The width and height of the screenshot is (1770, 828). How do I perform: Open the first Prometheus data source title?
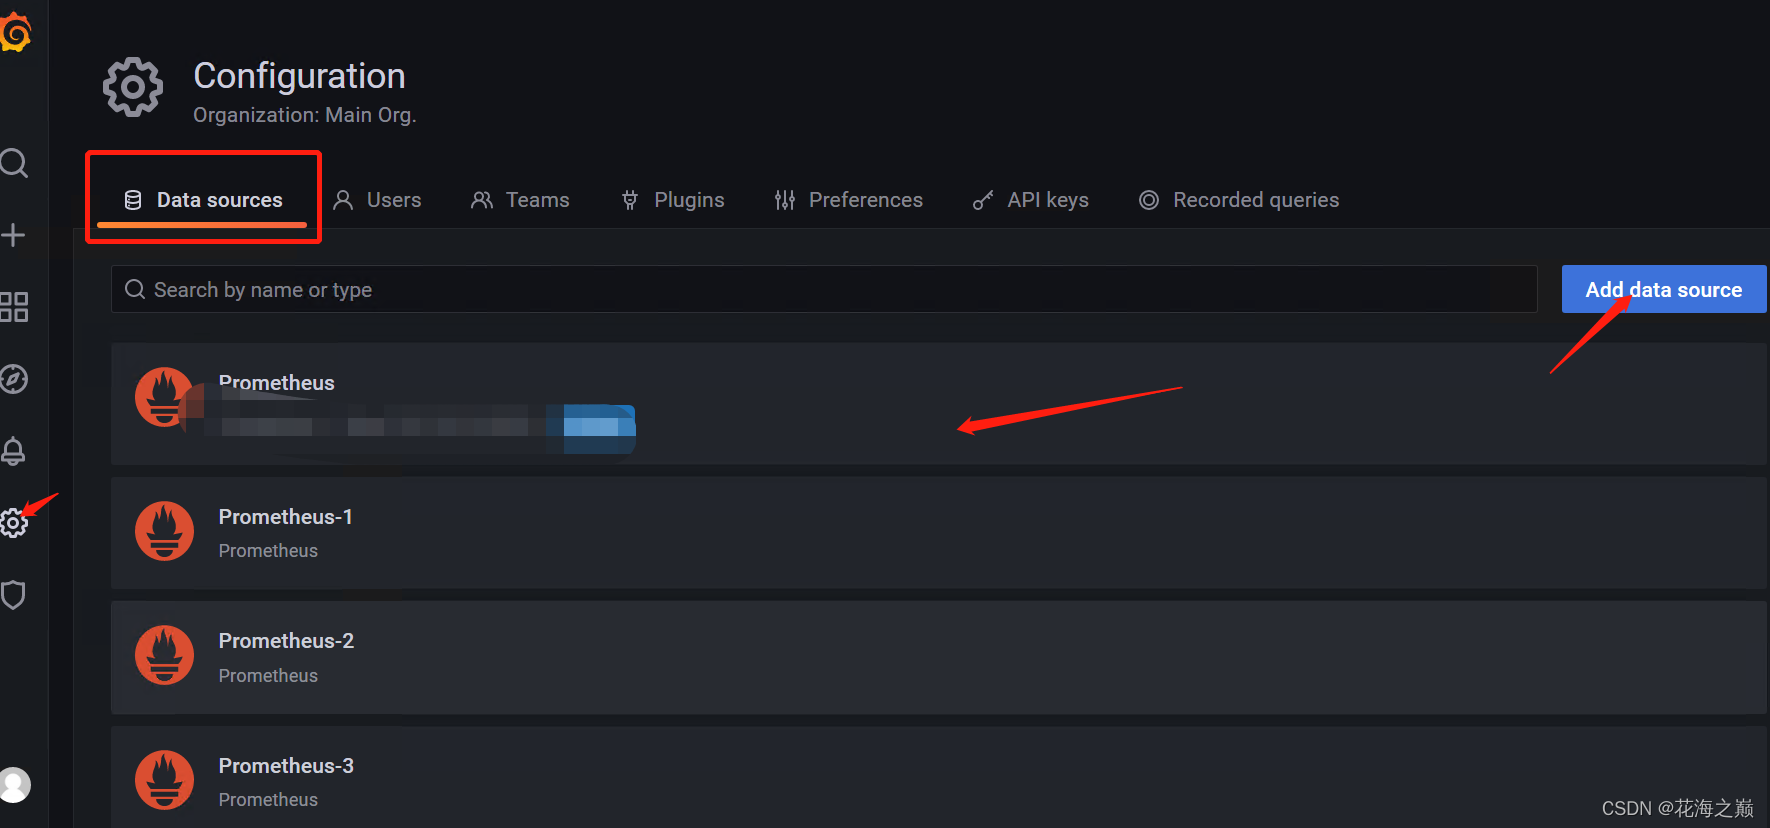[x=277, y=383]
